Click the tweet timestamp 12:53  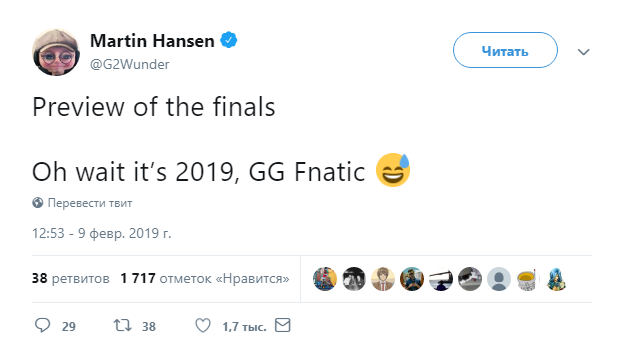tap(101, 233)
